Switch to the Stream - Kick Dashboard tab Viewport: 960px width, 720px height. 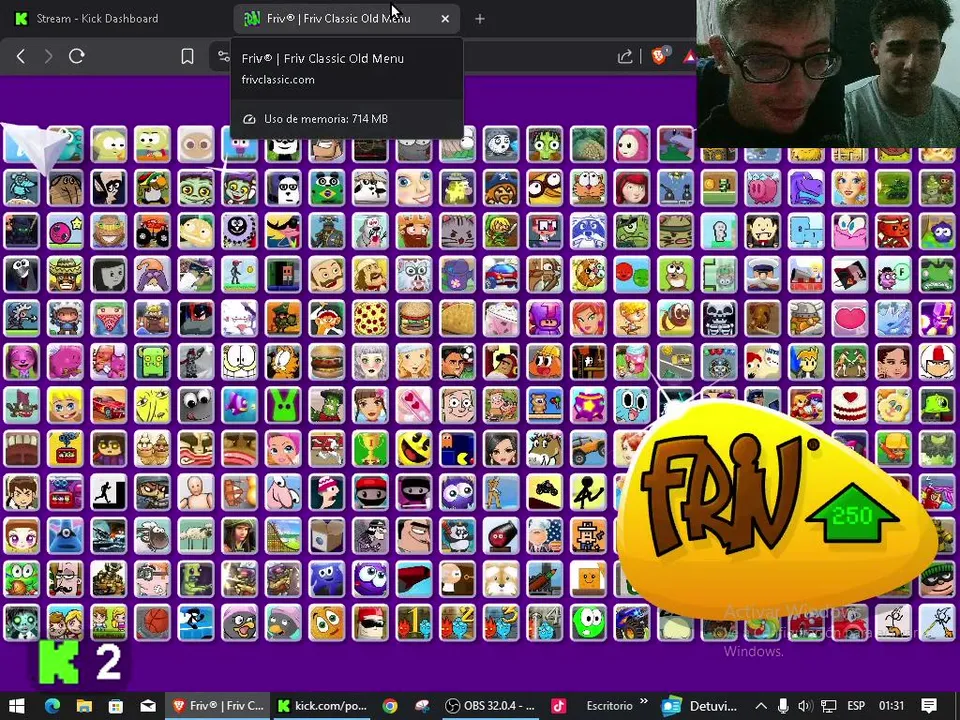[x=98, y=18]
